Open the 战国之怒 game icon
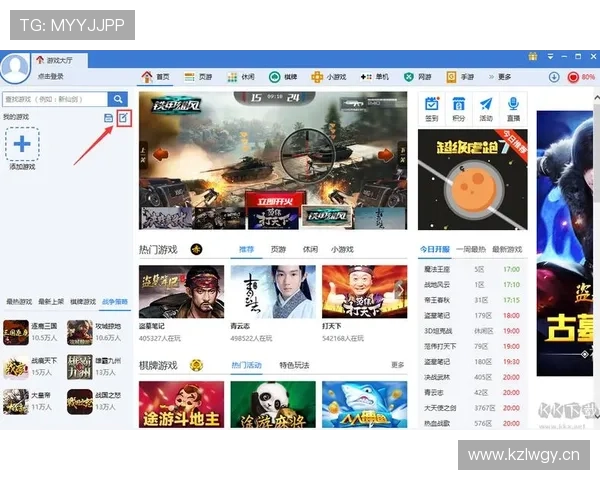Screen dimensions: 600x480 click(x=80, y=402)
